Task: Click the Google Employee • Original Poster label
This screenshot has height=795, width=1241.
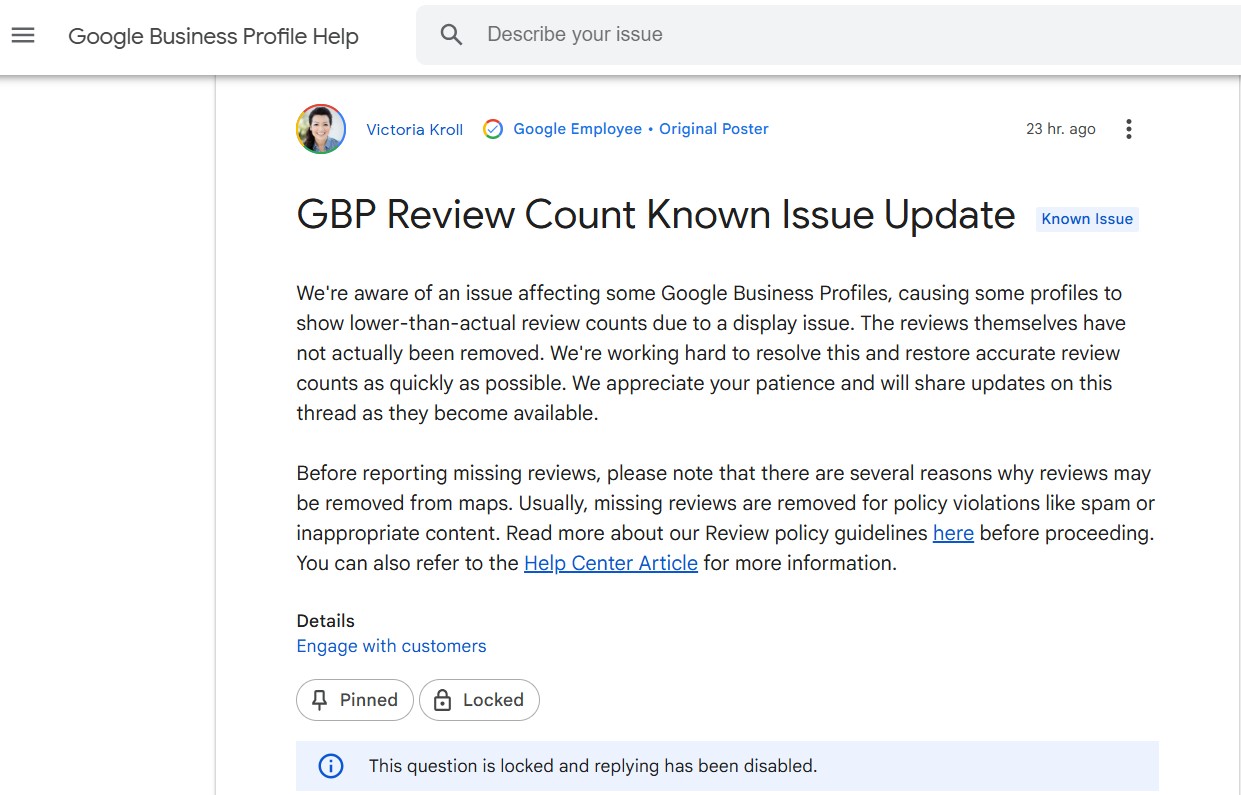Action: pos(641,129)
